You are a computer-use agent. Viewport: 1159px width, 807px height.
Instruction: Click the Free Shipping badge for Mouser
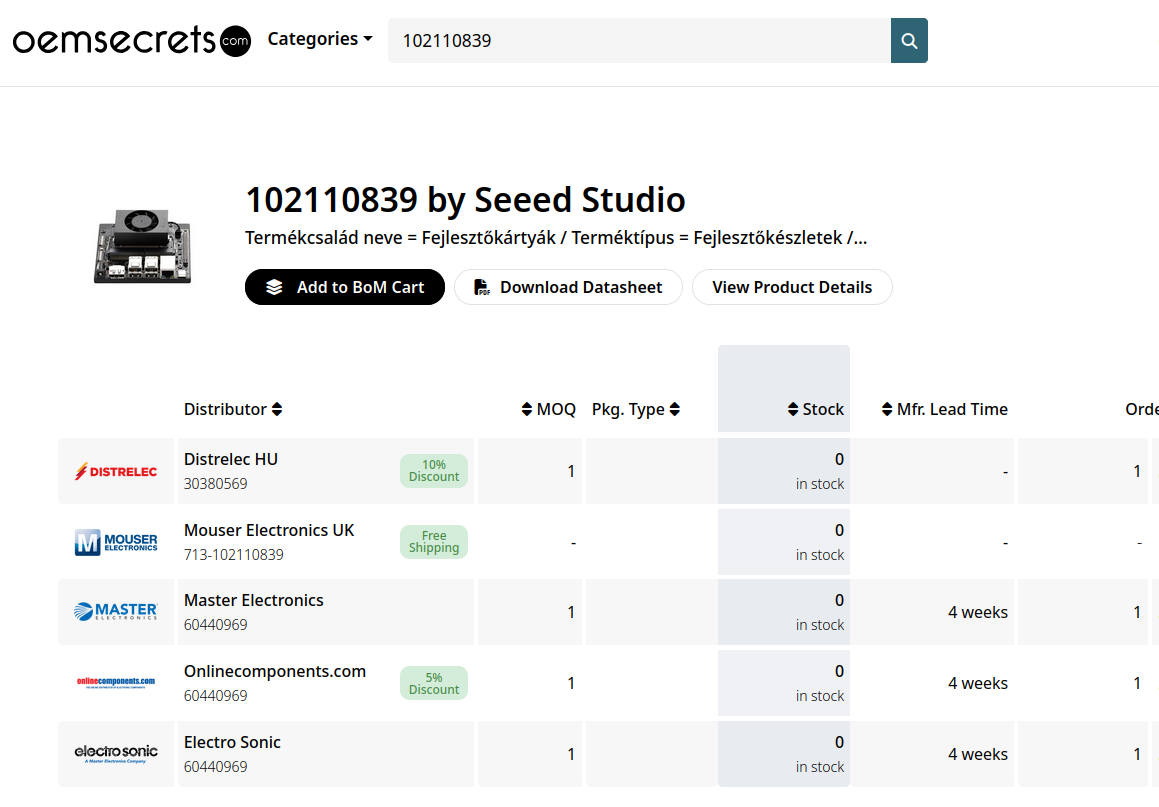click(434, 542)
